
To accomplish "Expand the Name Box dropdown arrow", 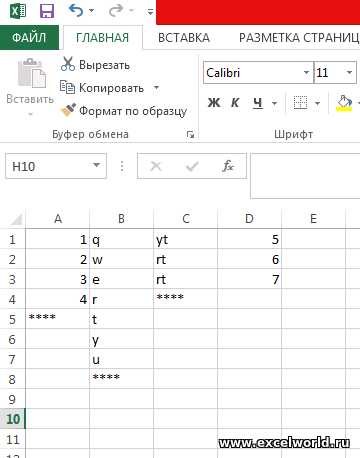I will click(96, 165).
